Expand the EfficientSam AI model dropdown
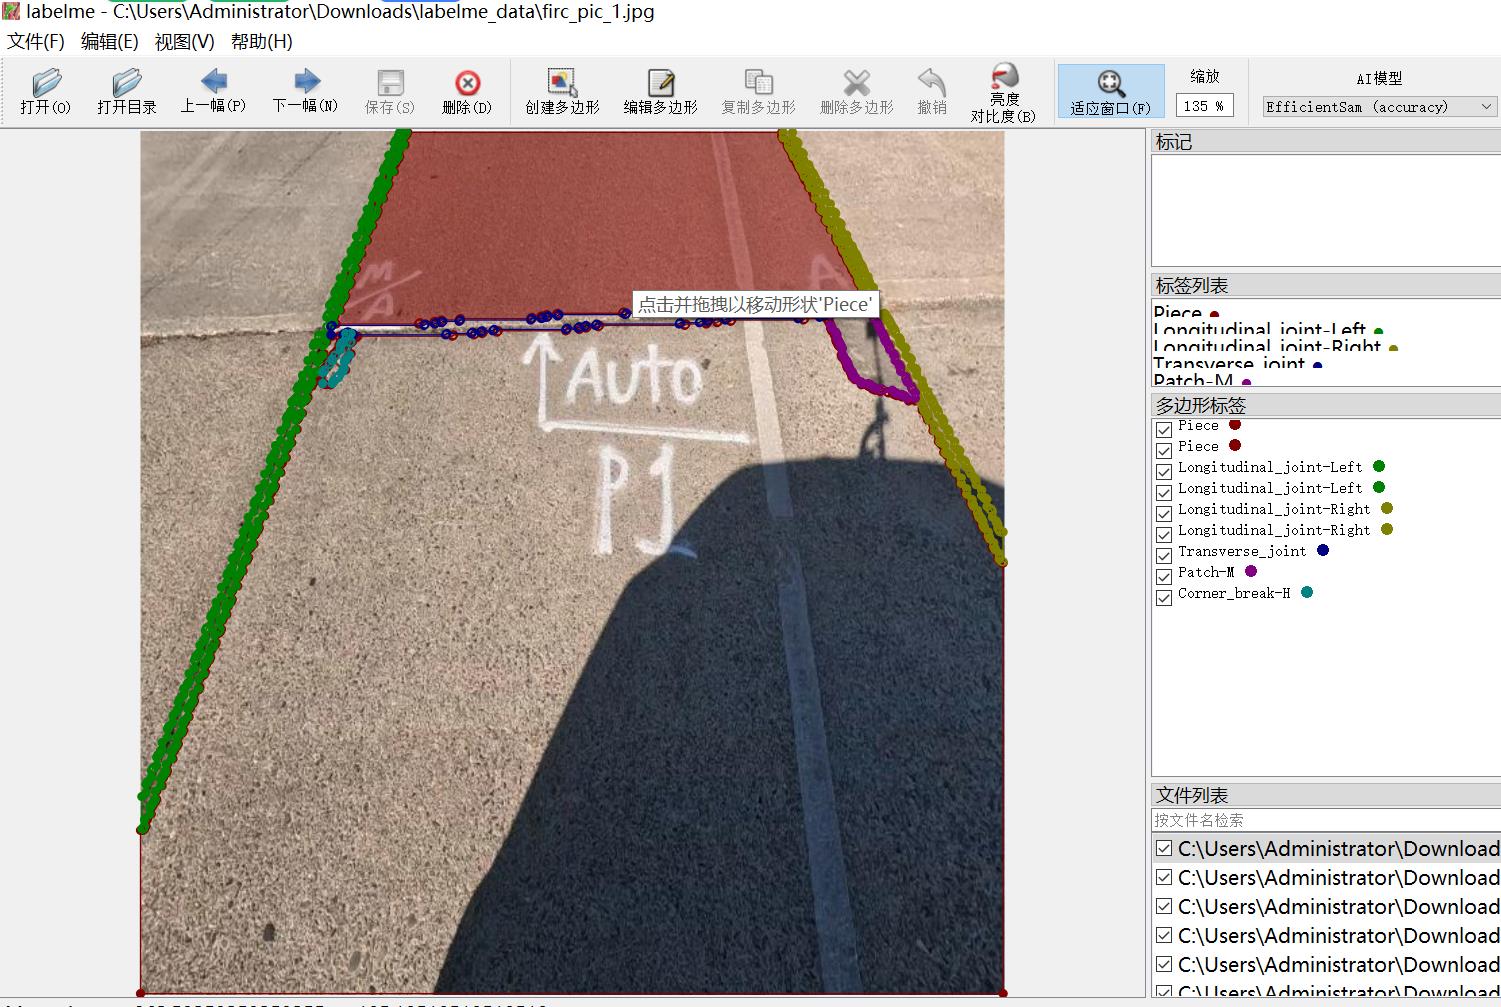Image resolution: width=1501 pixels, height=1007 pixels. pyautogui.click(x=1379, y=106)
